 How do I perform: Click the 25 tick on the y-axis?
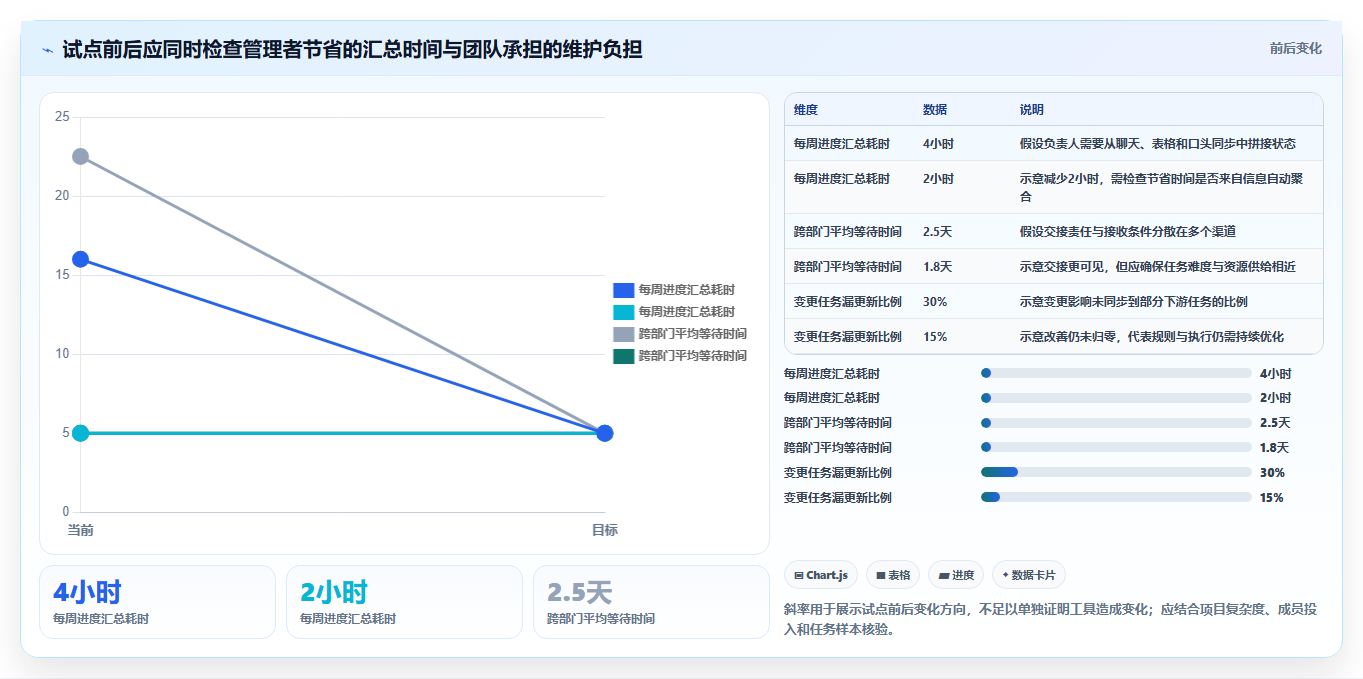[x=62, y=117]
